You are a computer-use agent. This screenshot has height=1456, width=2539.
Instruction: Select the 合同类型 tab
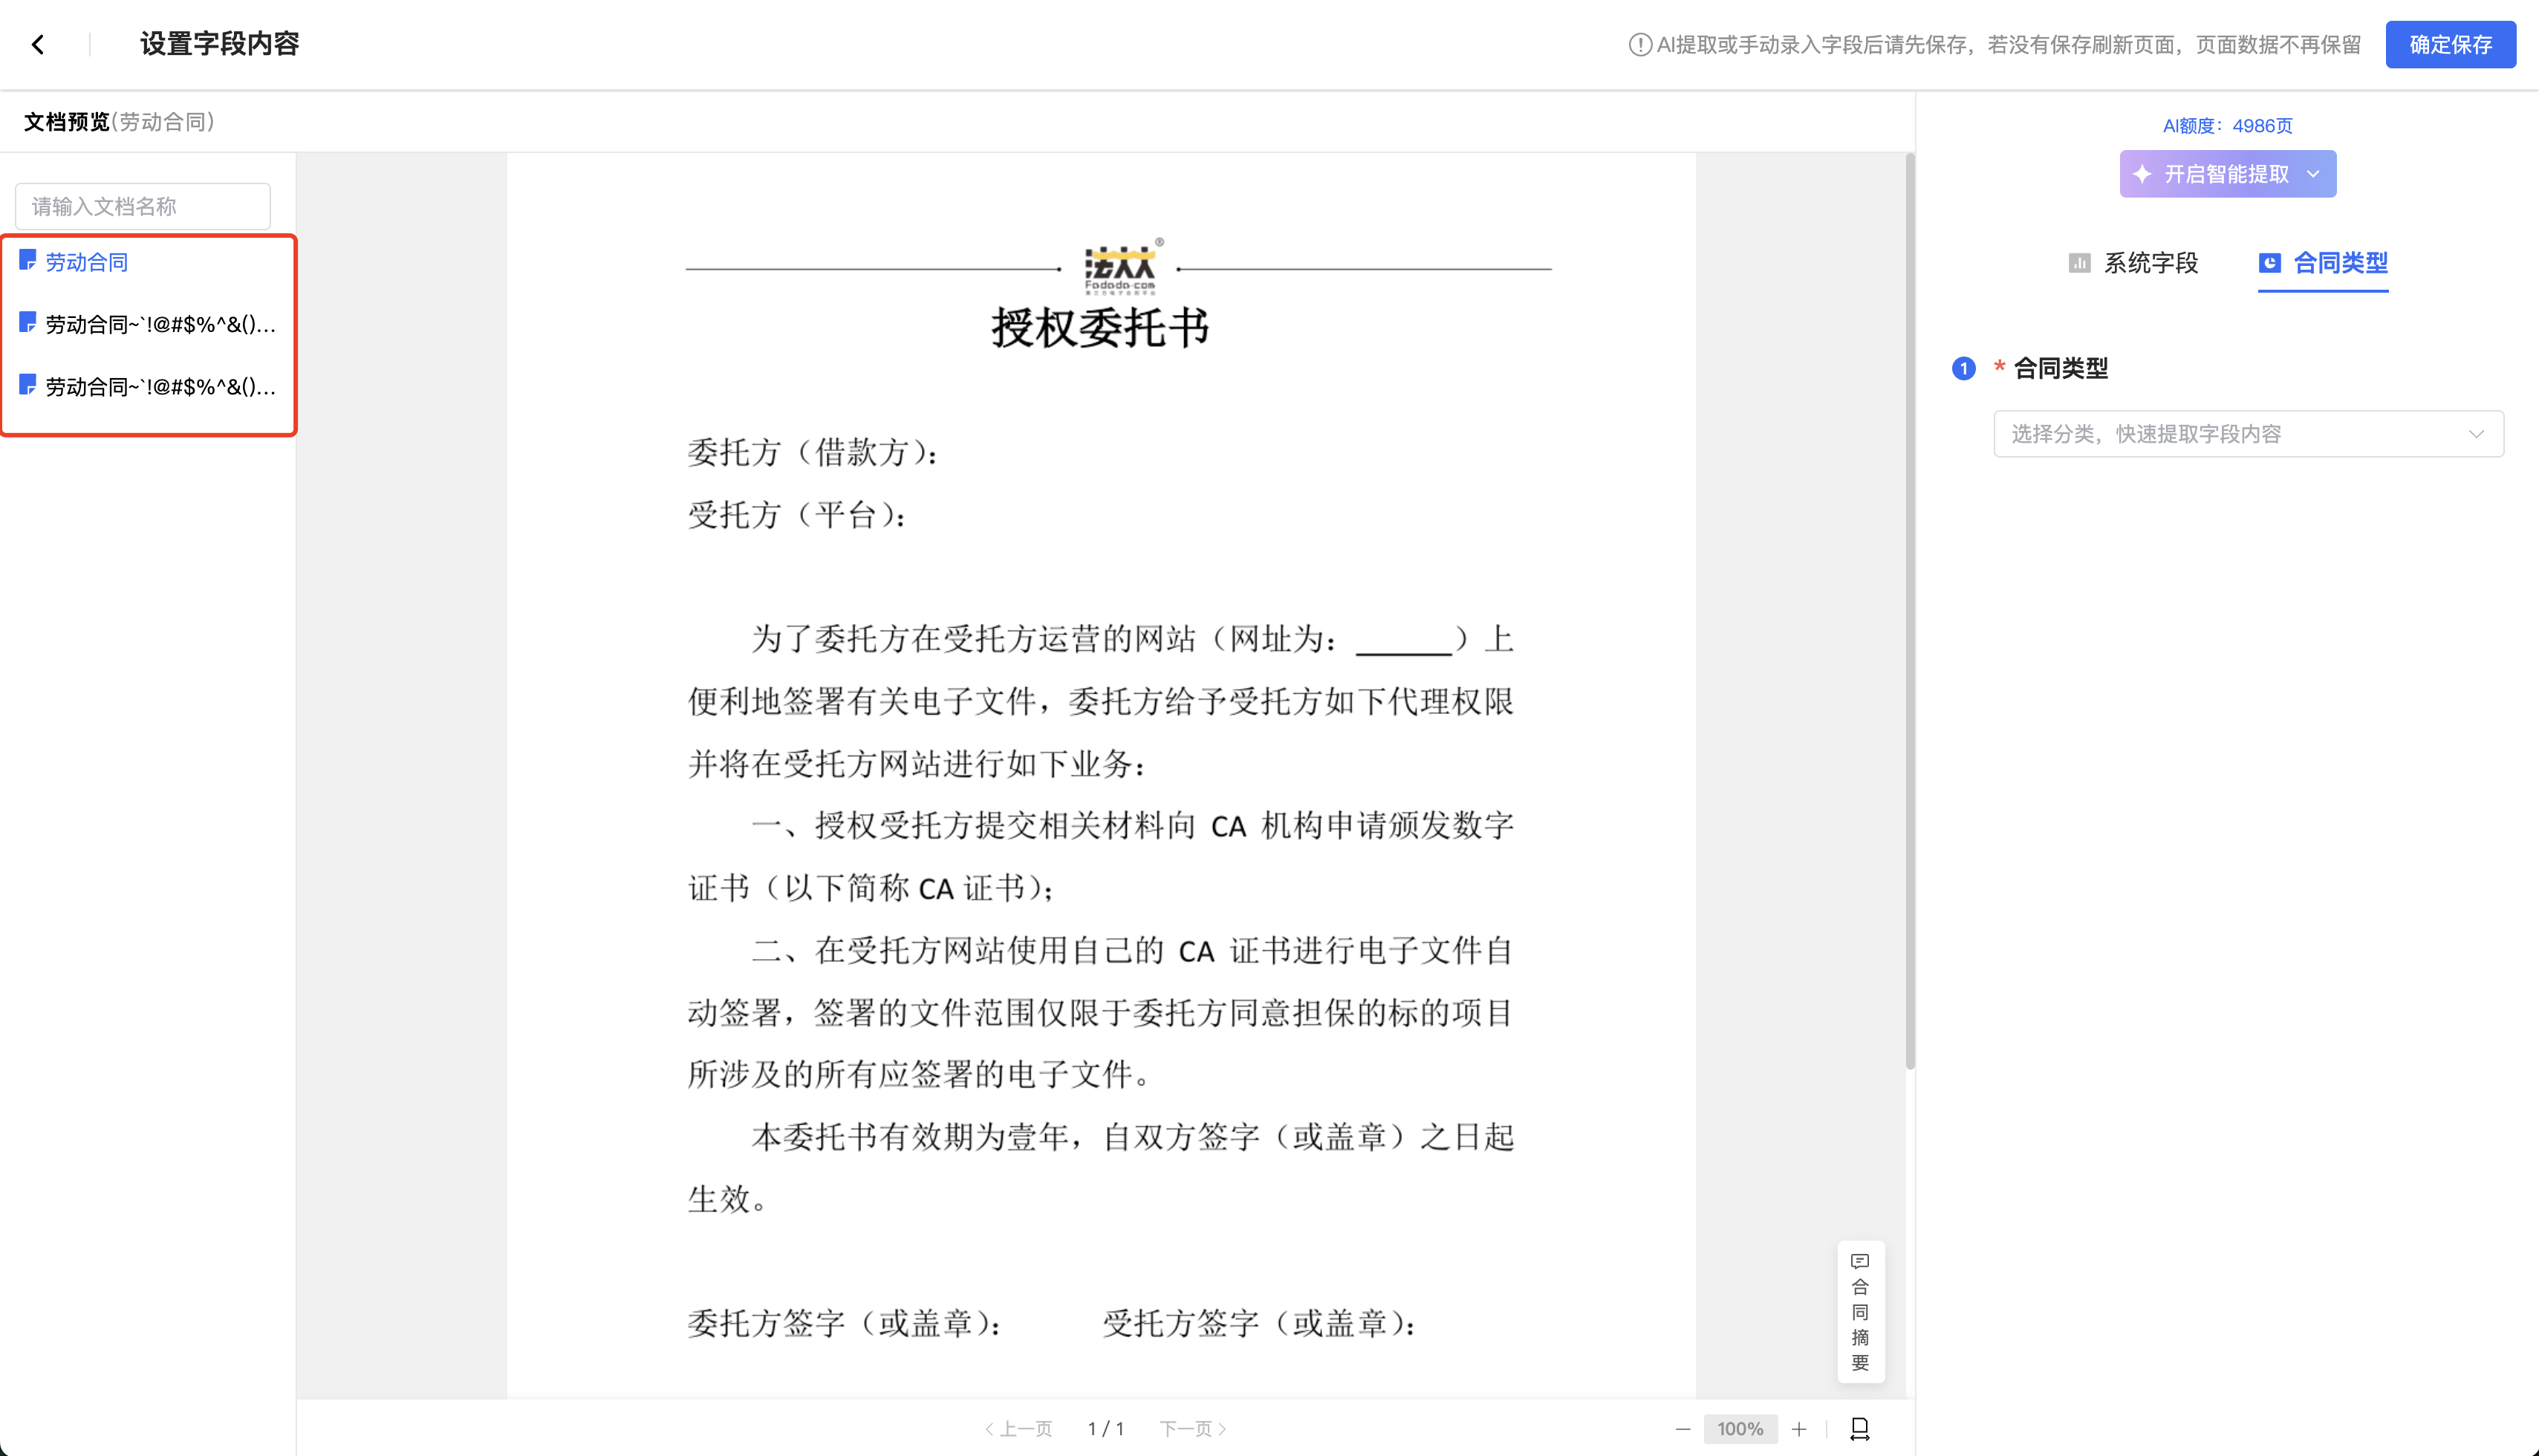coord(2323,263)
